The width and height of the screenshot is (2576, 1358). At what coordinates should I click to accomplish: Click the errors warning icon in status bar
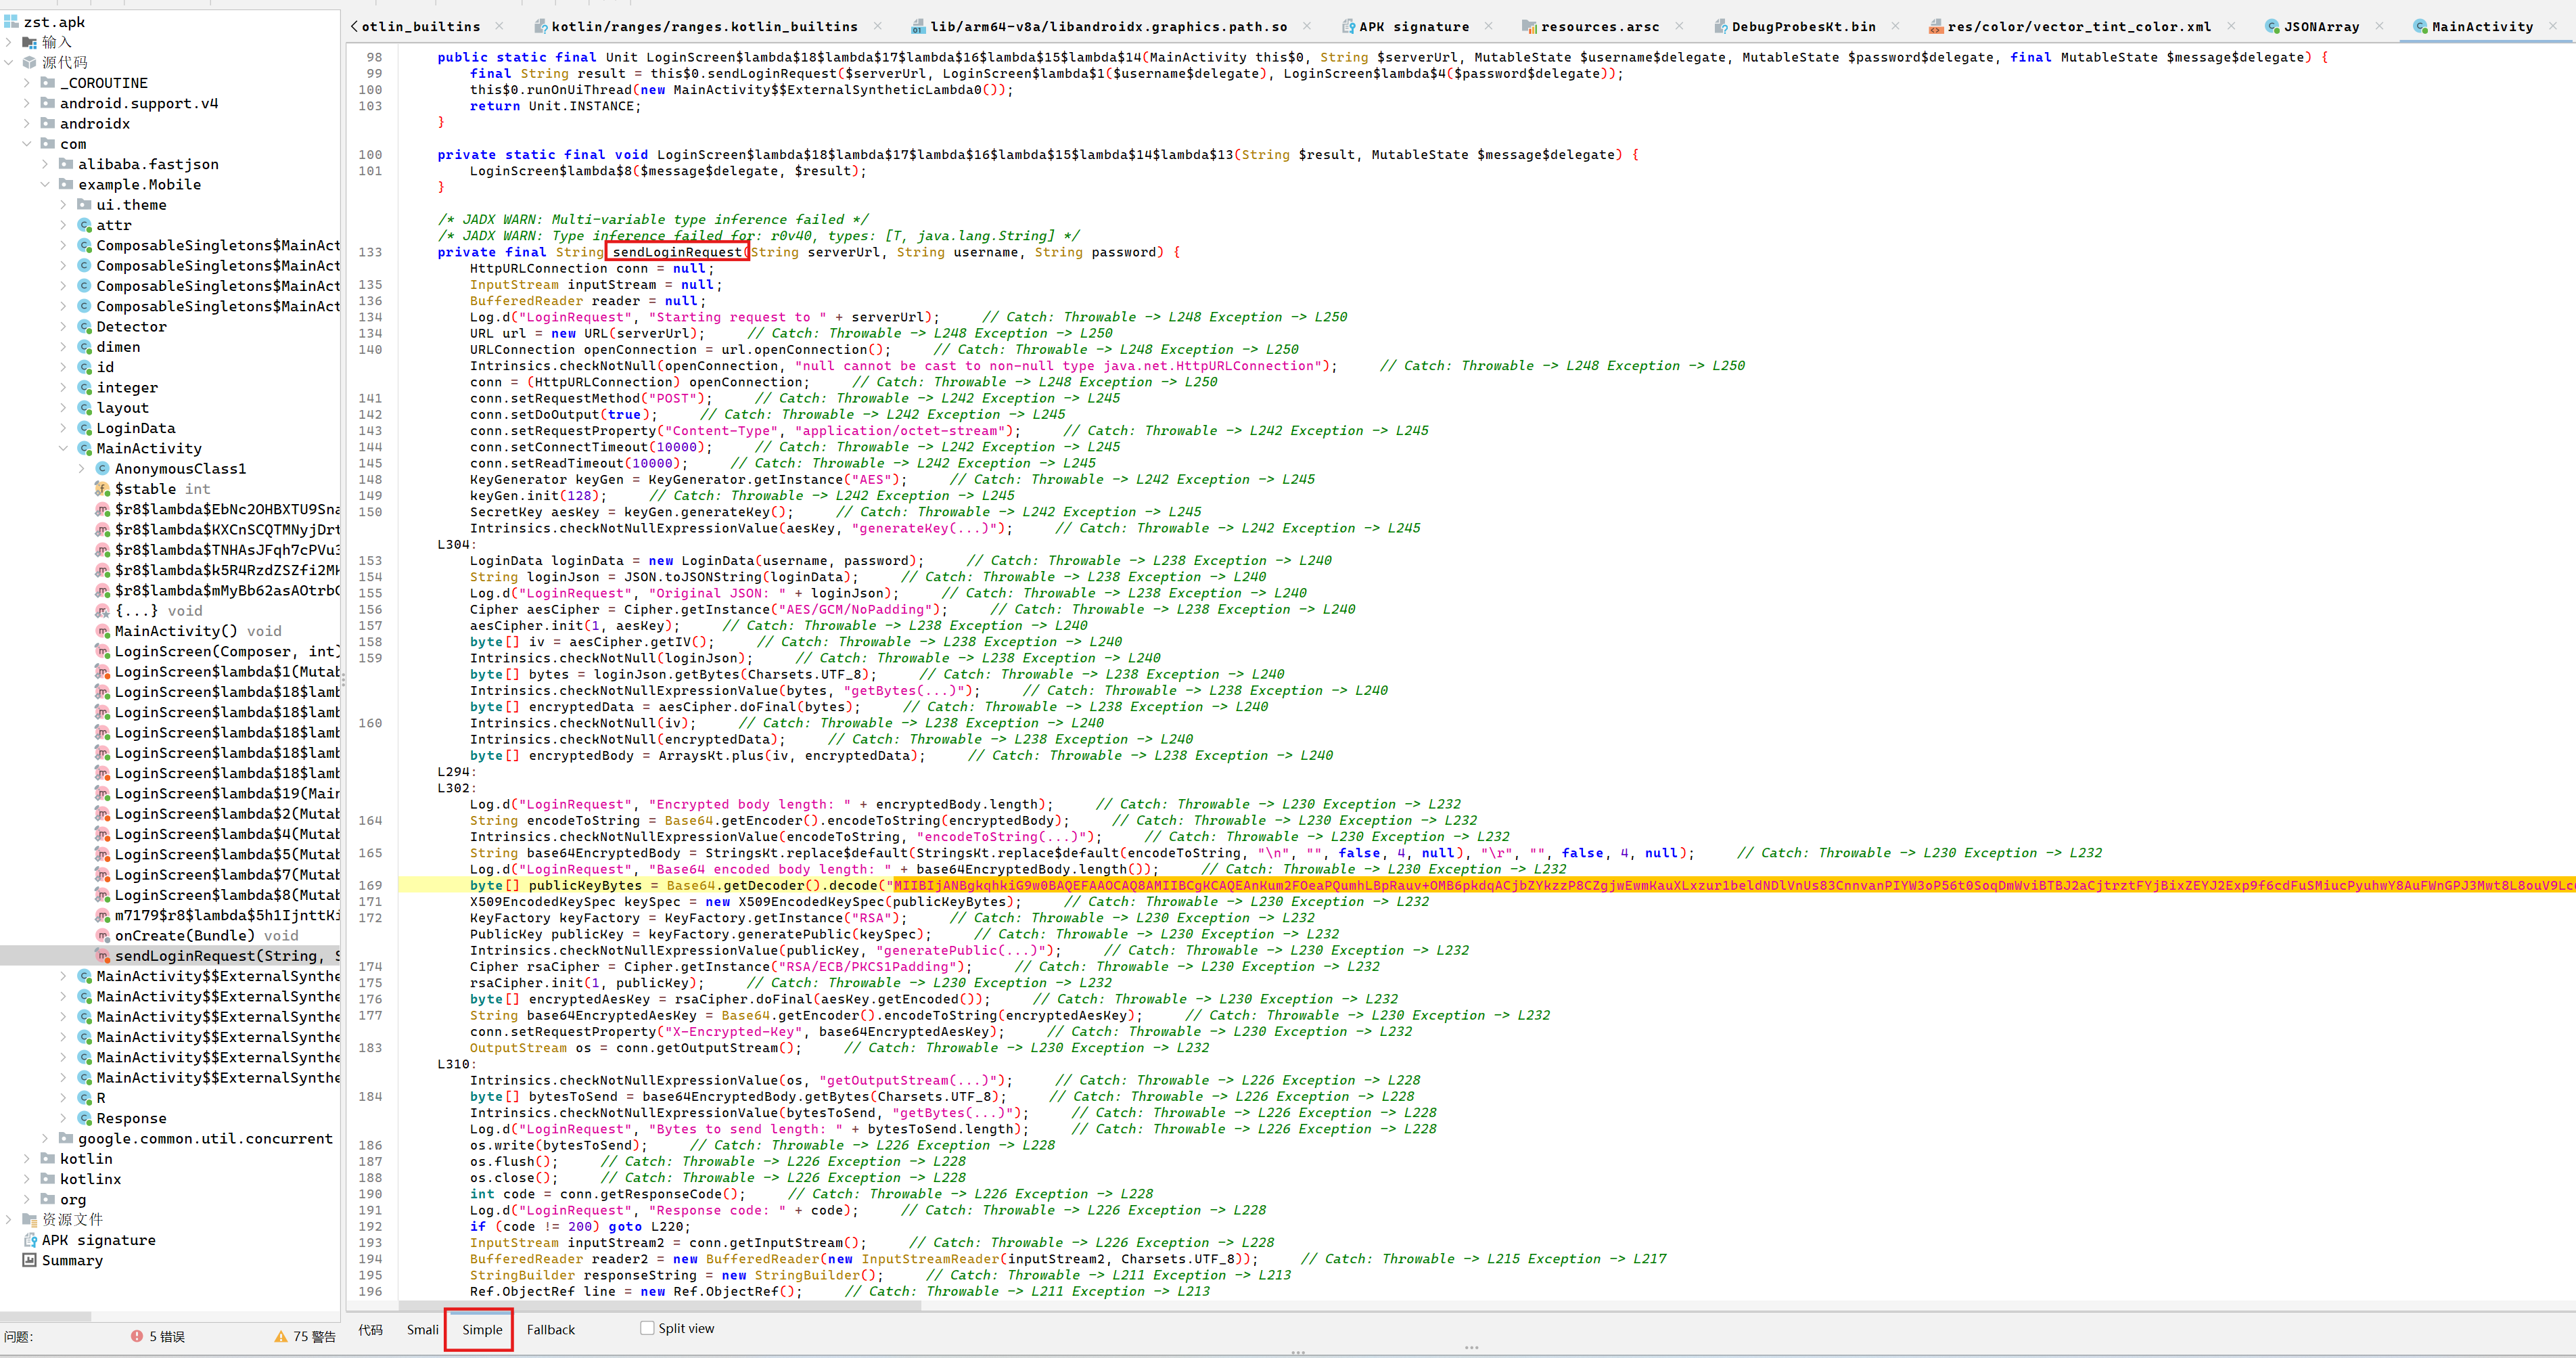pos(137,1336)
